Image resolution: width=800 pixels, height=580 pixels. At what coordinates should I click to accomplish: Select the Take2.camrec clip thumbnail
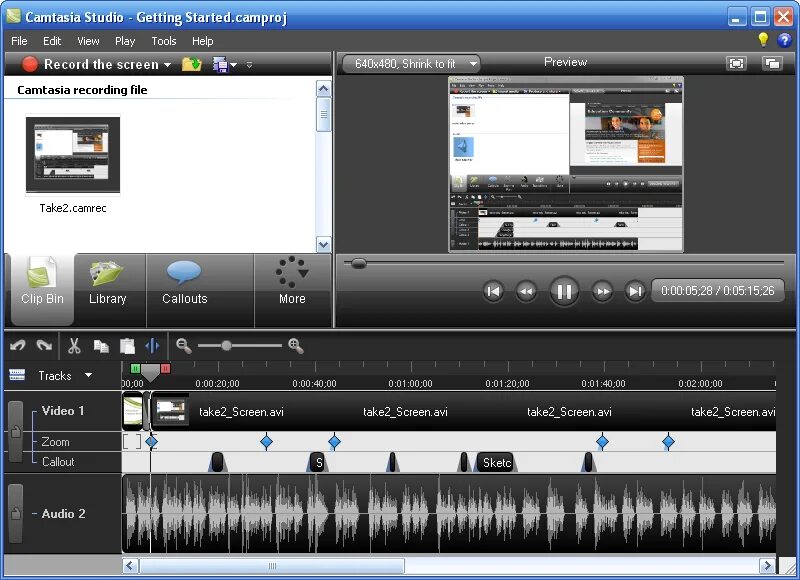pos(73,155)
